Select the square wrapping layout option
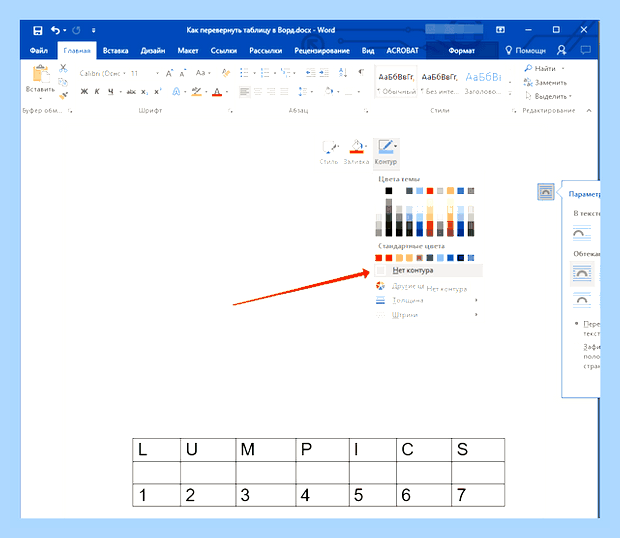 [582, 274]
